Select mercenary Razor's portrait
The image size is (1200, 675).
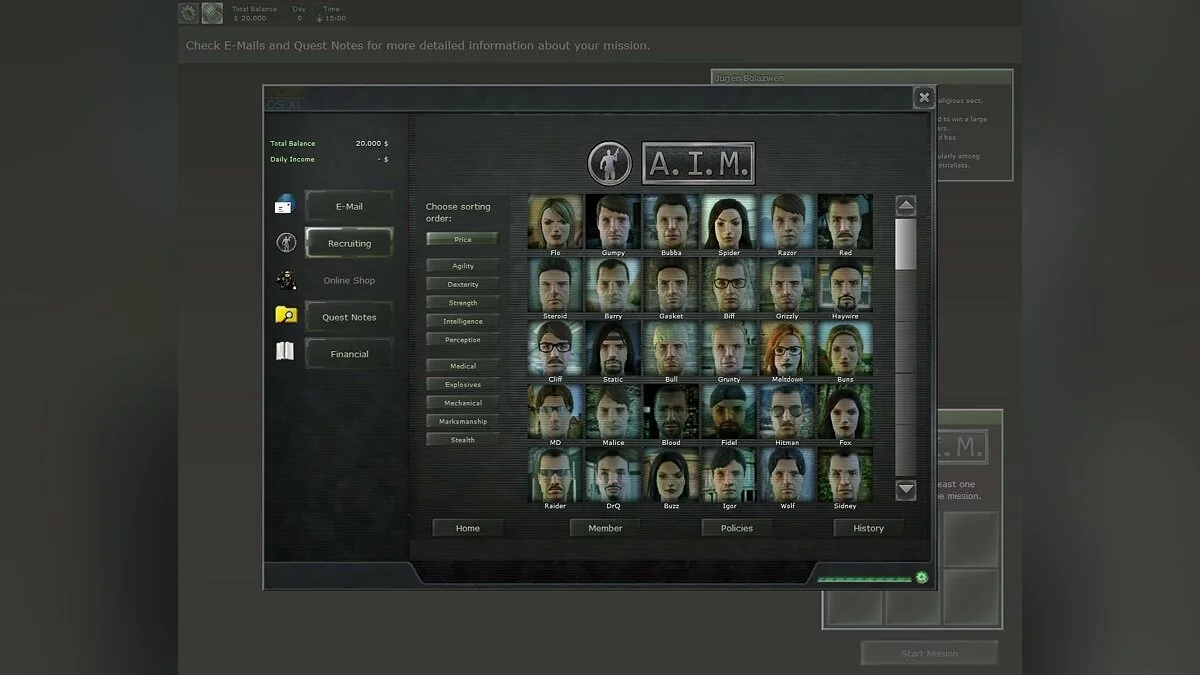coord(787,222)
